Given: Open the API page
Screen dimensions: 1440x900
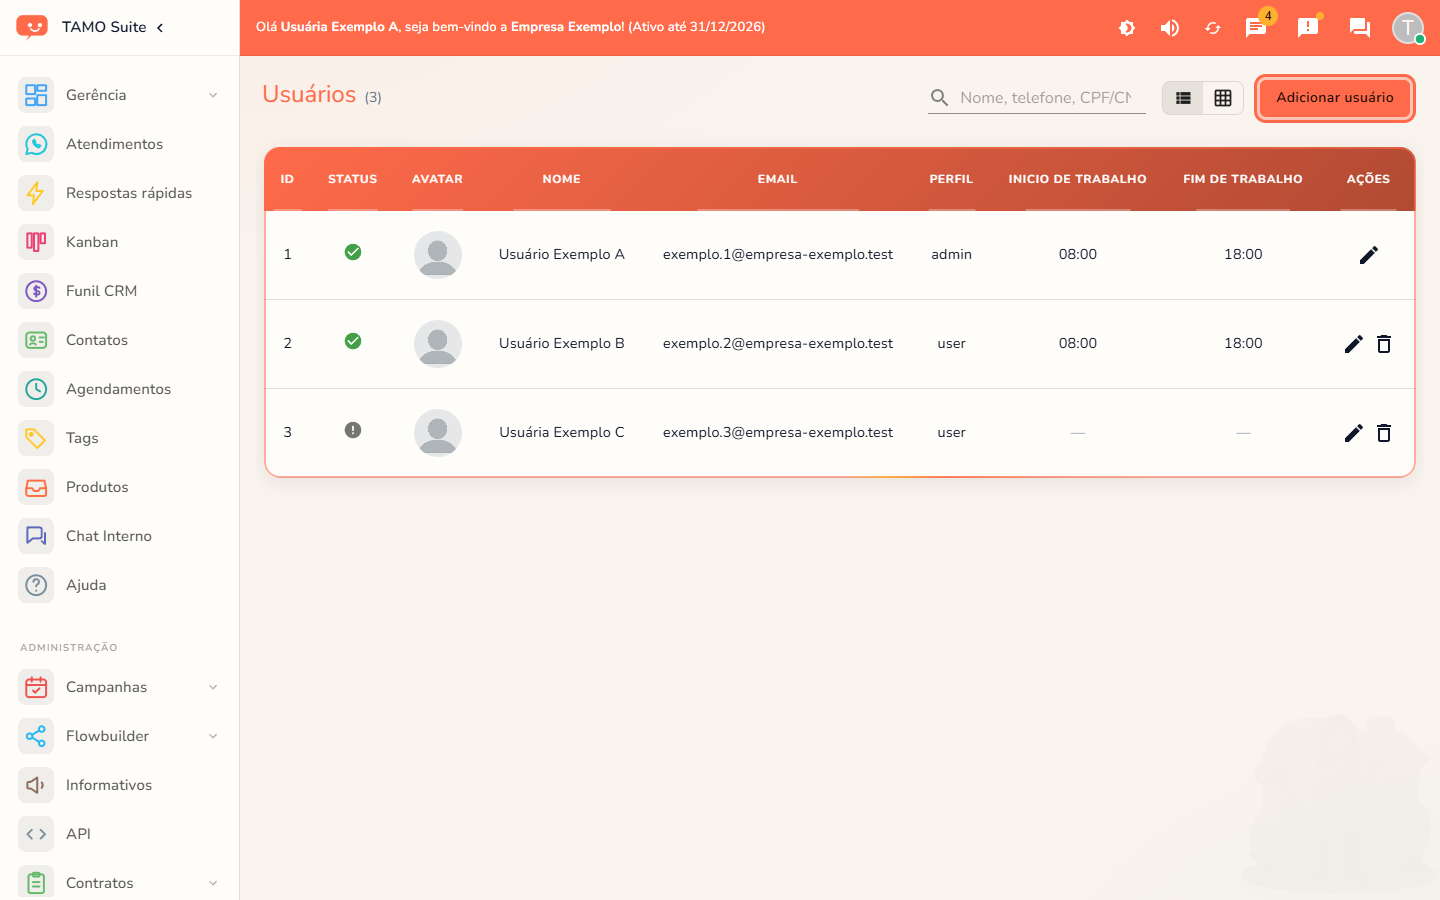Looking at the screenshot, I should click(120, 834).
